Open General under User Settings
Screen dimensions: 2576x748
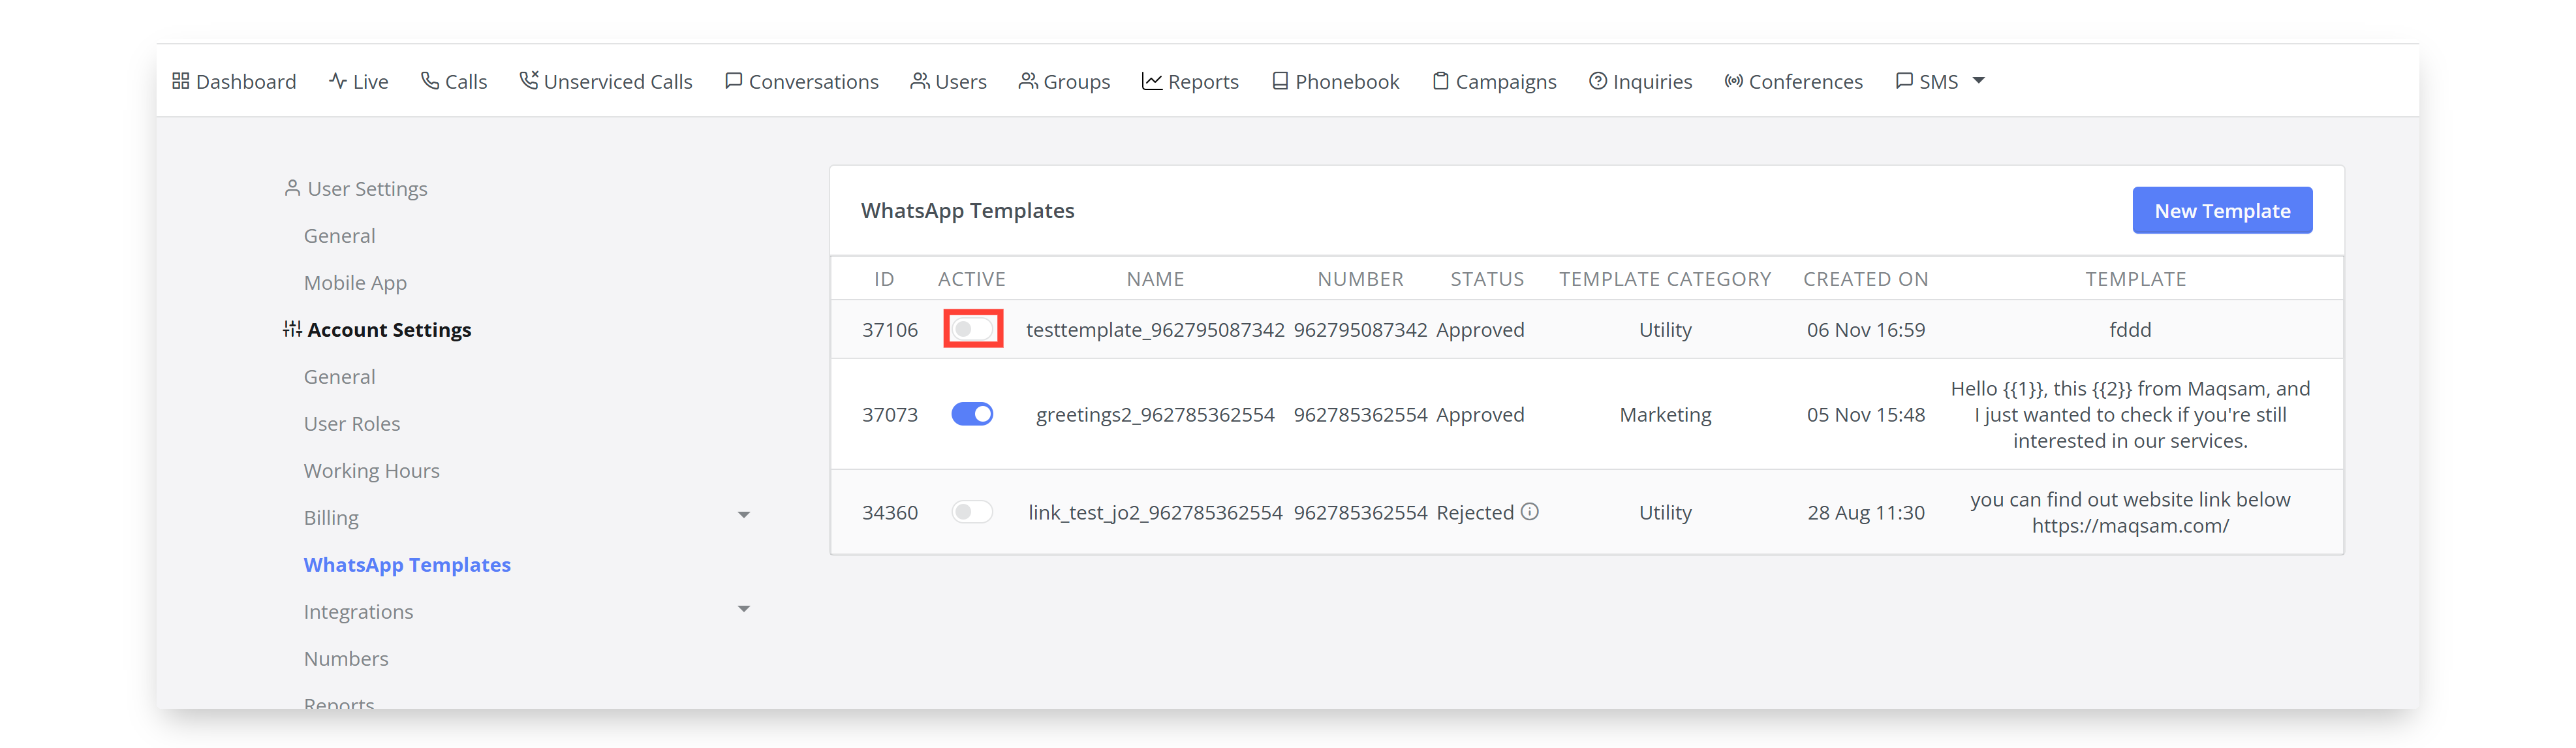pos(340,236)
